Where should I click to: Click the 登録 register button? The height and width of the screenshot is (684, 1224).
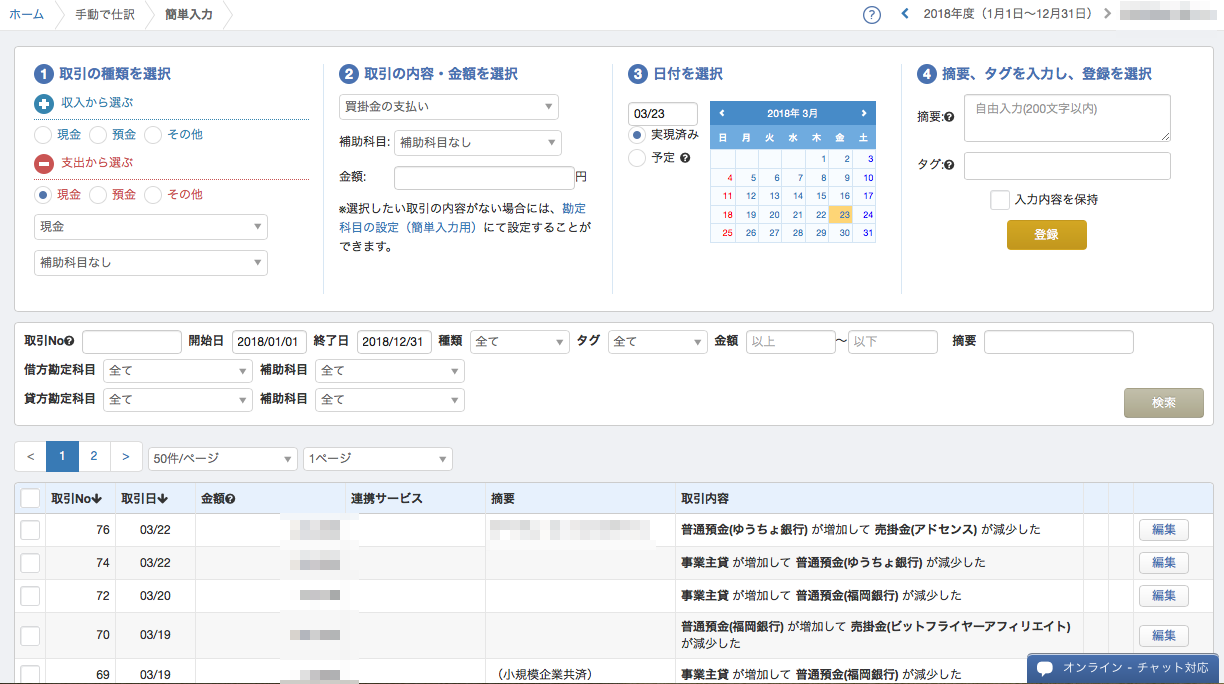1046,234
